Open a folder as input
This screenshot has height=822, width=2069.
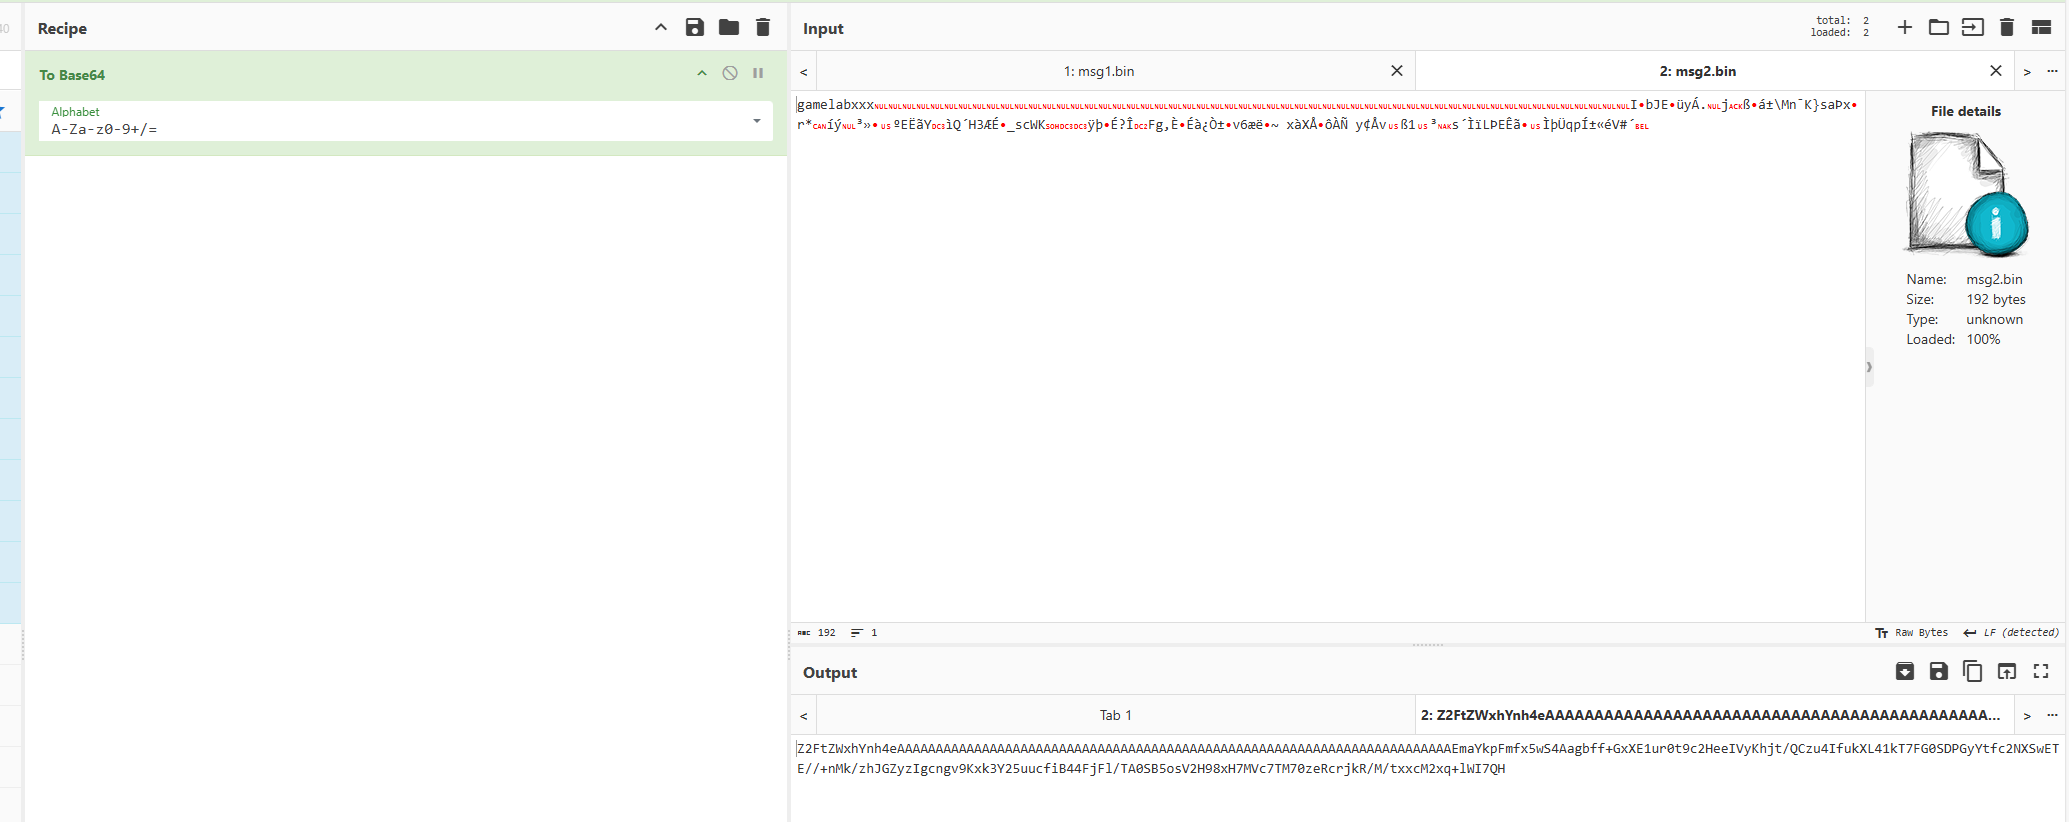(1939, 28)
